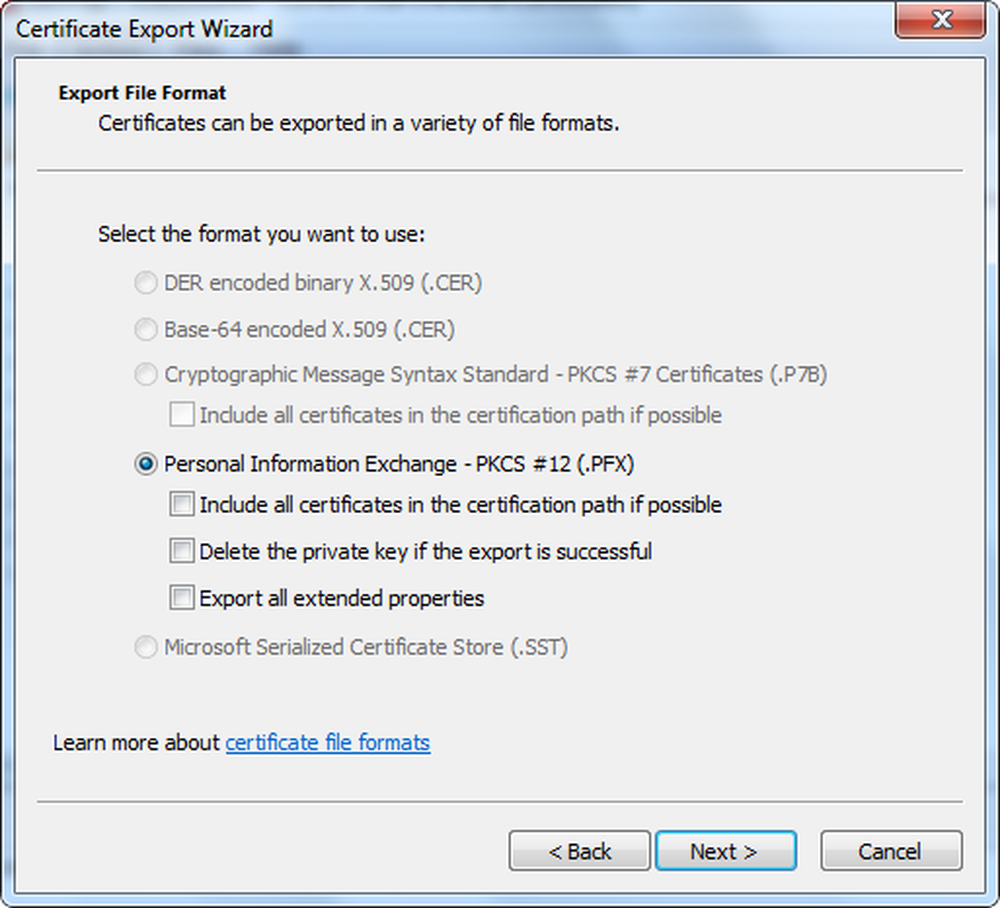Click the 'Select the format you want to use' text
The image size is (1000, 908).
tap(262, 235)
